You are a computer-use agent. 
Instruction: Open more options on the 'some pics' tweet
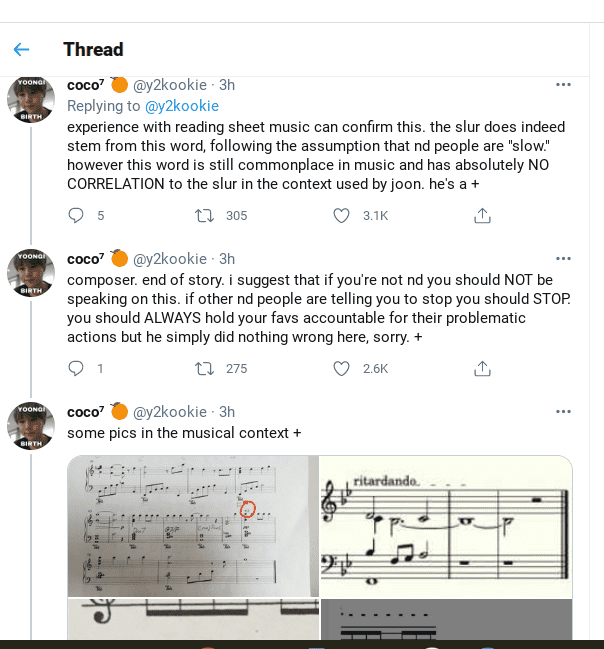[x=563, y=412]
